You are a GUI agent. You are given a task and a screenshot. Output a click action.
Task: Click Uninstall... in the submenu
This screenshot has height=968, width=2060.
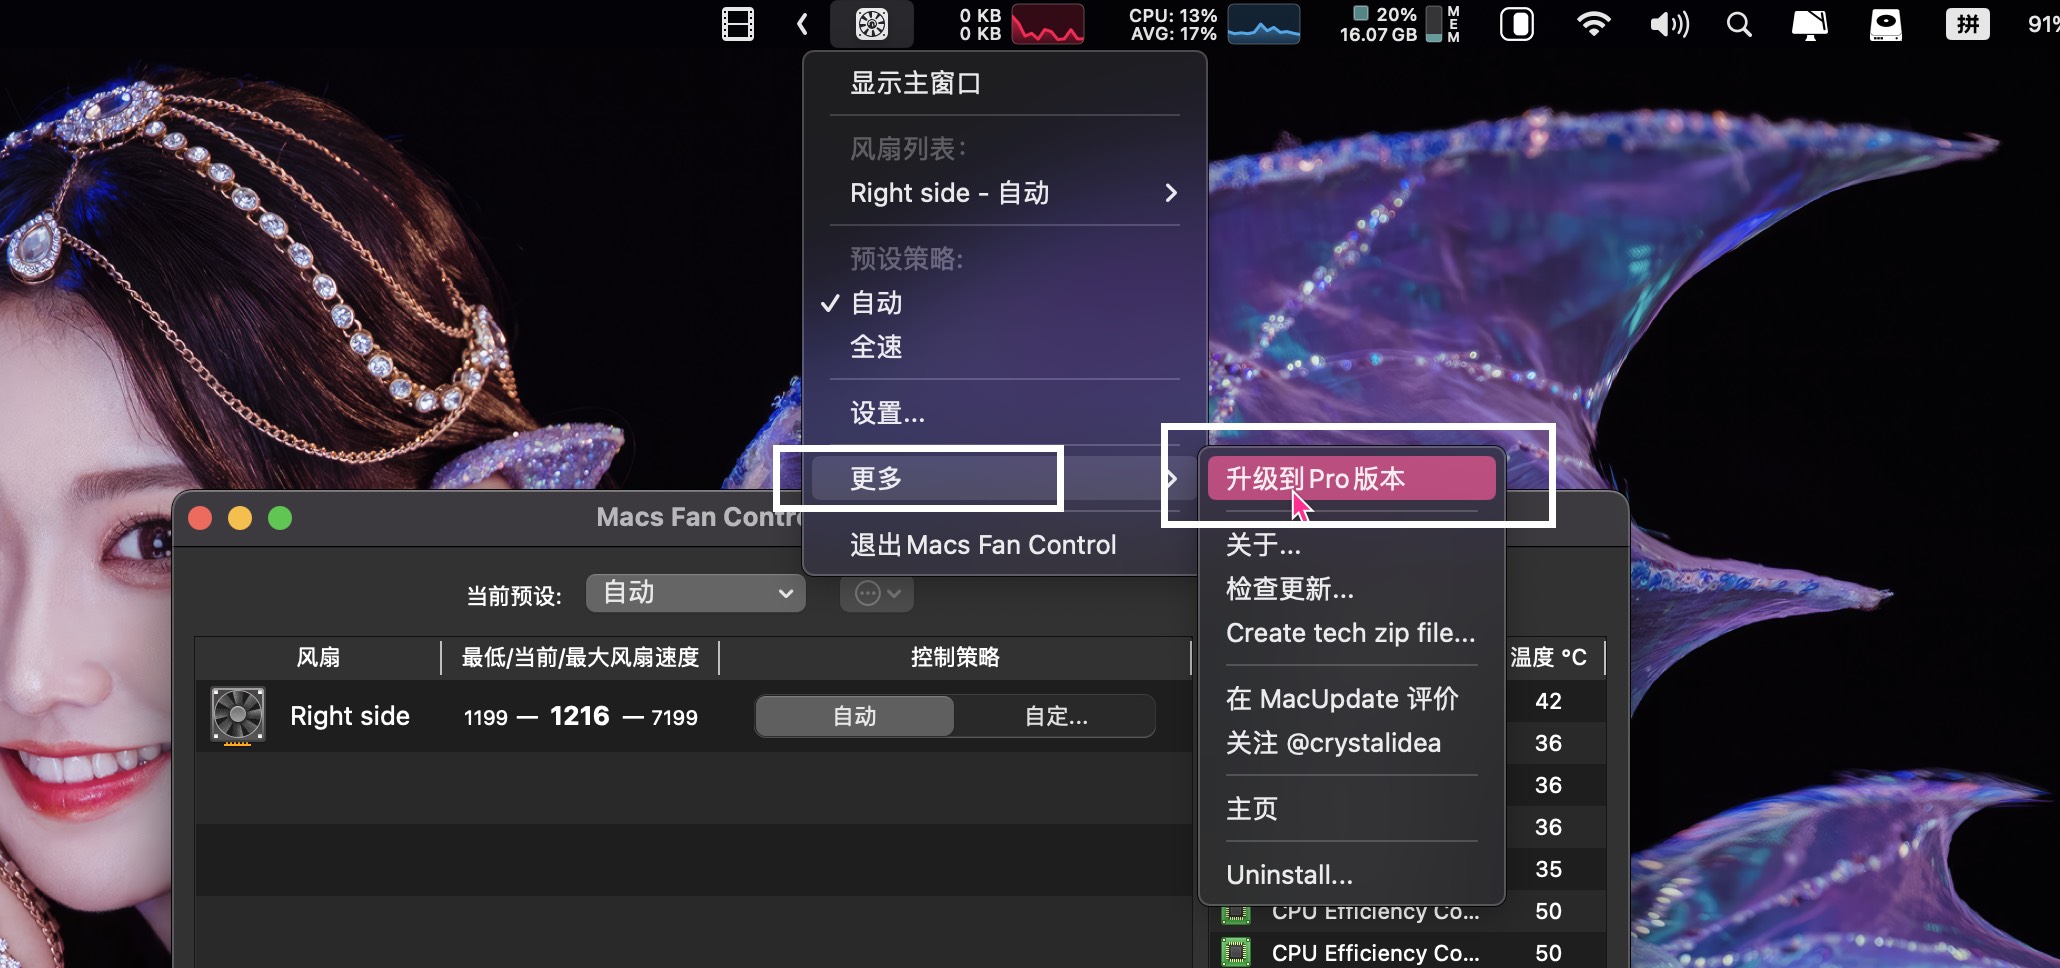point(1288,873)
